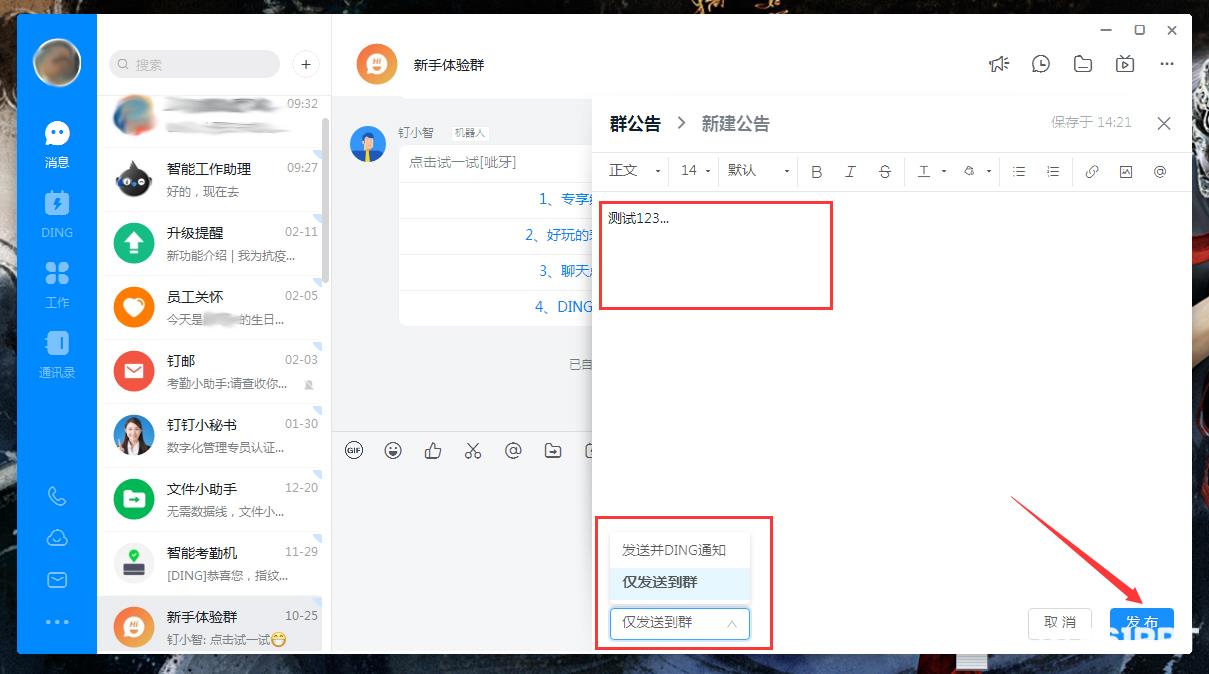Click the @ mention icon in announcement toolbar
Viewport: 1209px width, 674px height.
pos(1160,171)
